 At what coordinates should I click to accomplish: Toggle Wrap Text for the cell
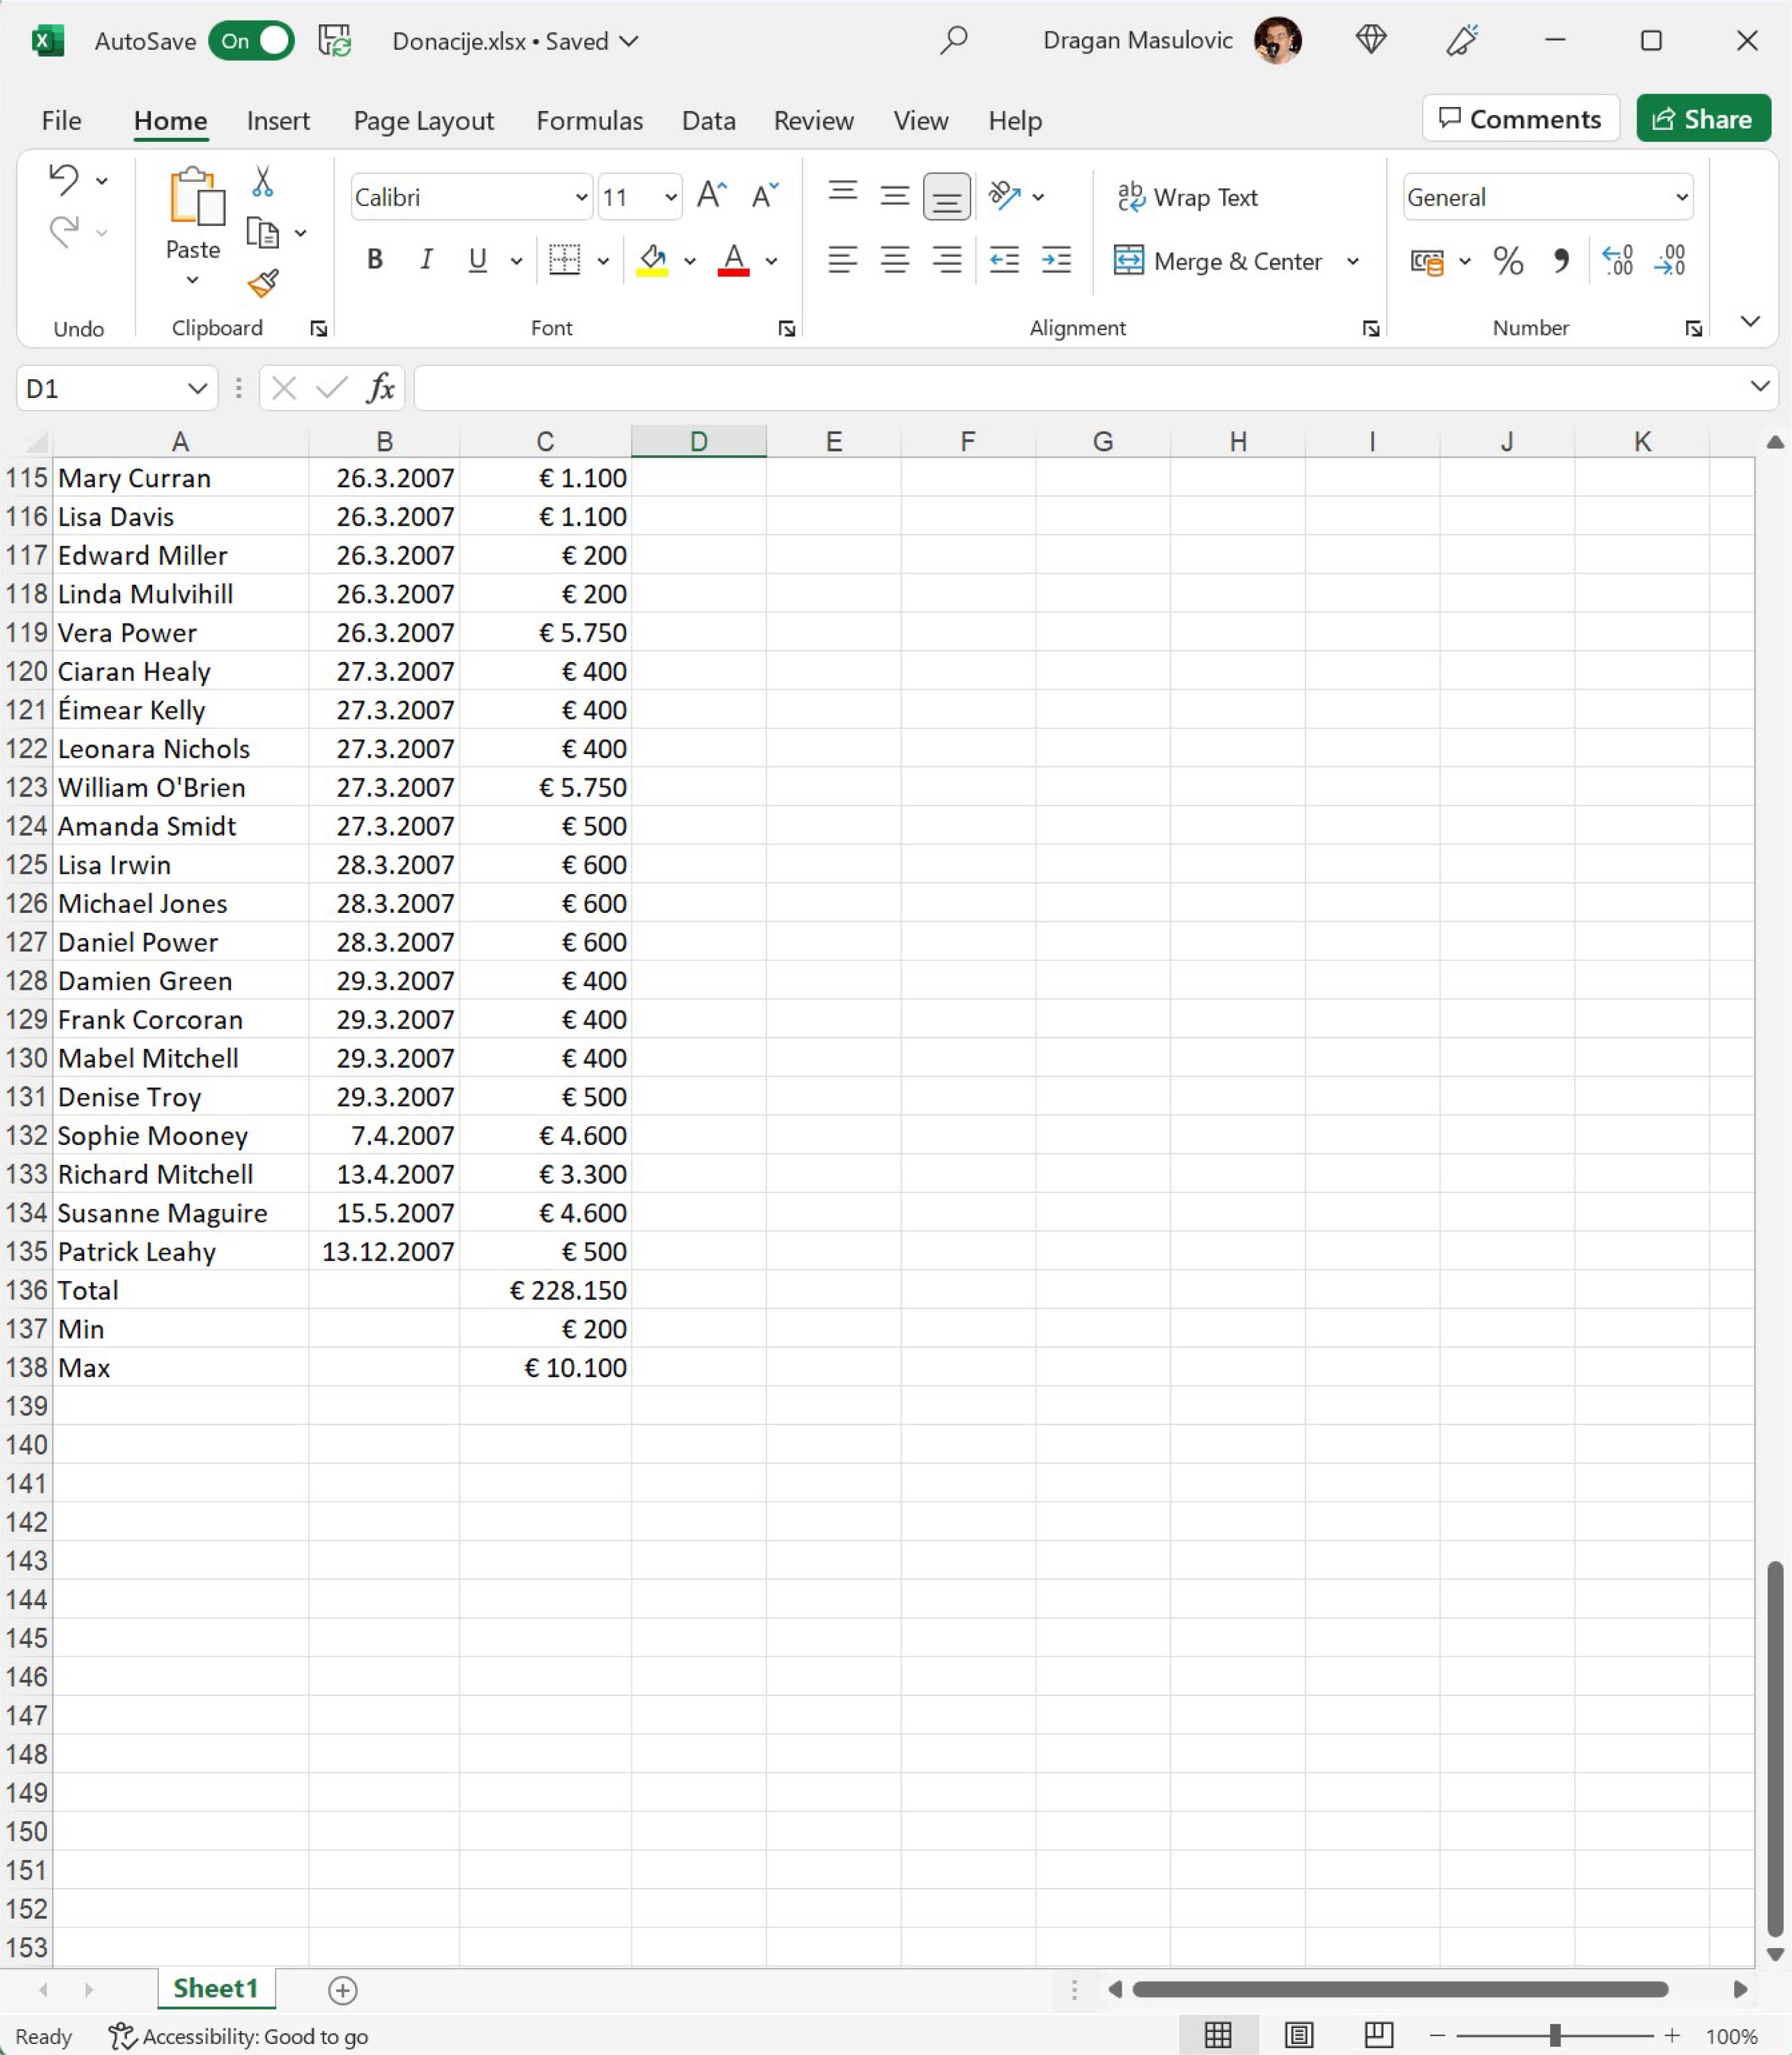click(1187, 197)
